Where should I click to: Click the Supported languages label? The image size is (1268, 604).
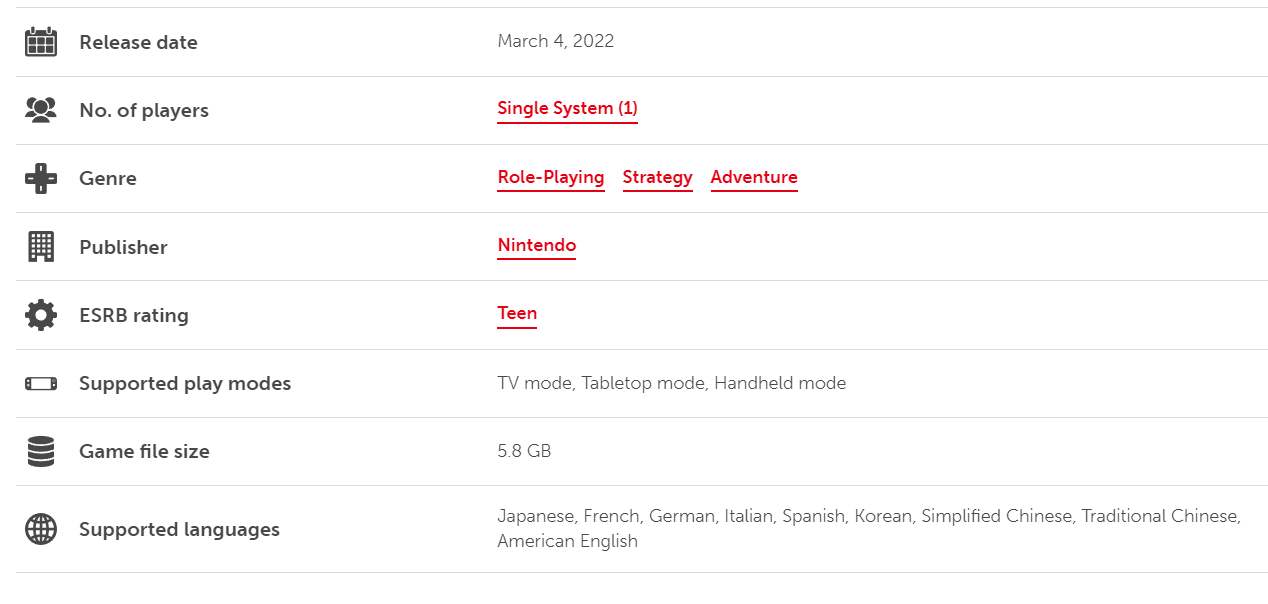[179, 529]
